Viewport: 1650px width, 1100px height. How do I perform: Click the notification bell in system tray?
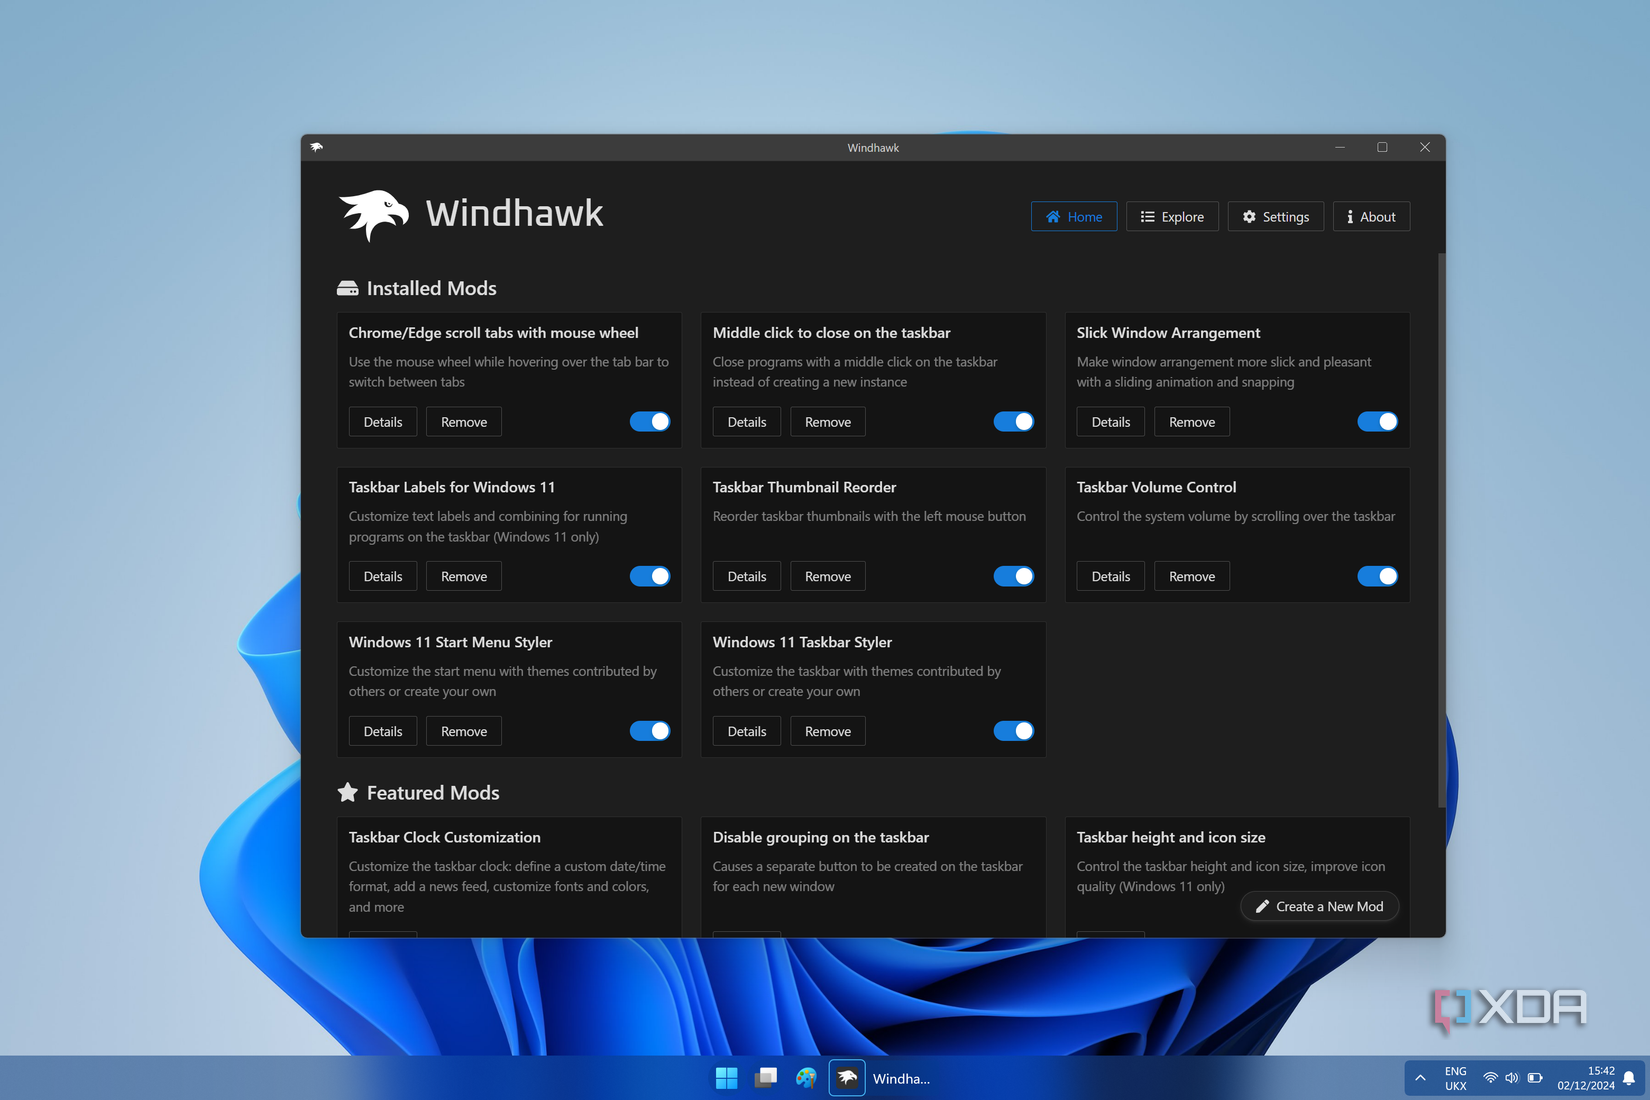tap(1625, 1078)
